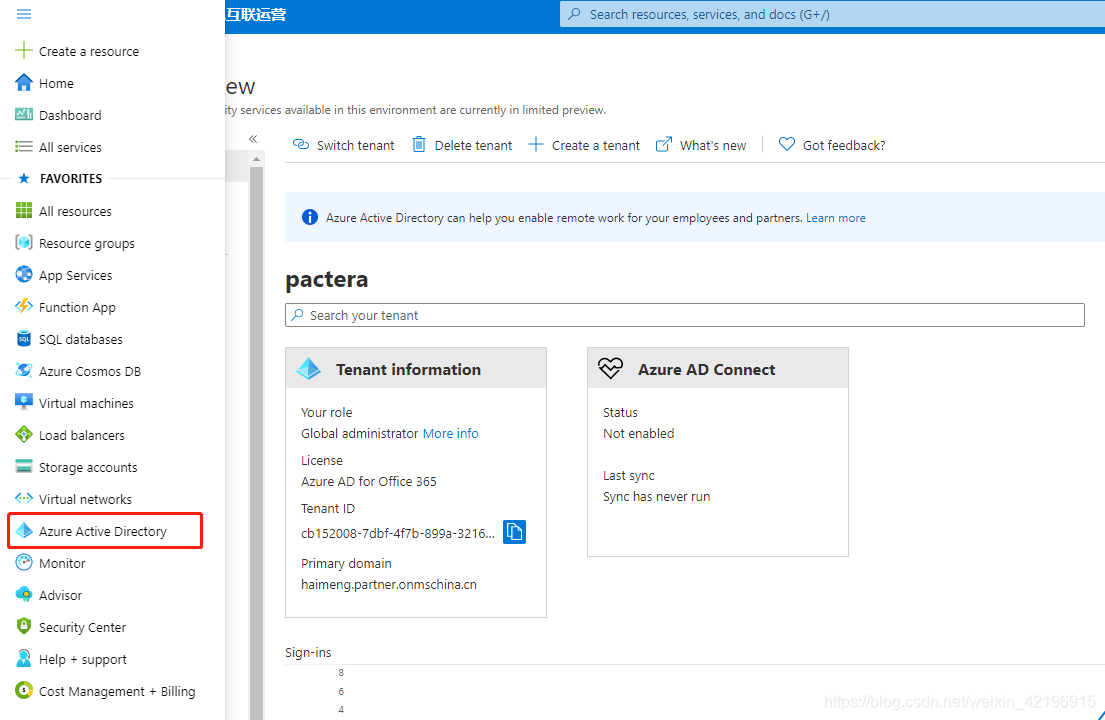
Task: Click the All resources grid icon
Action: point(23,211)
